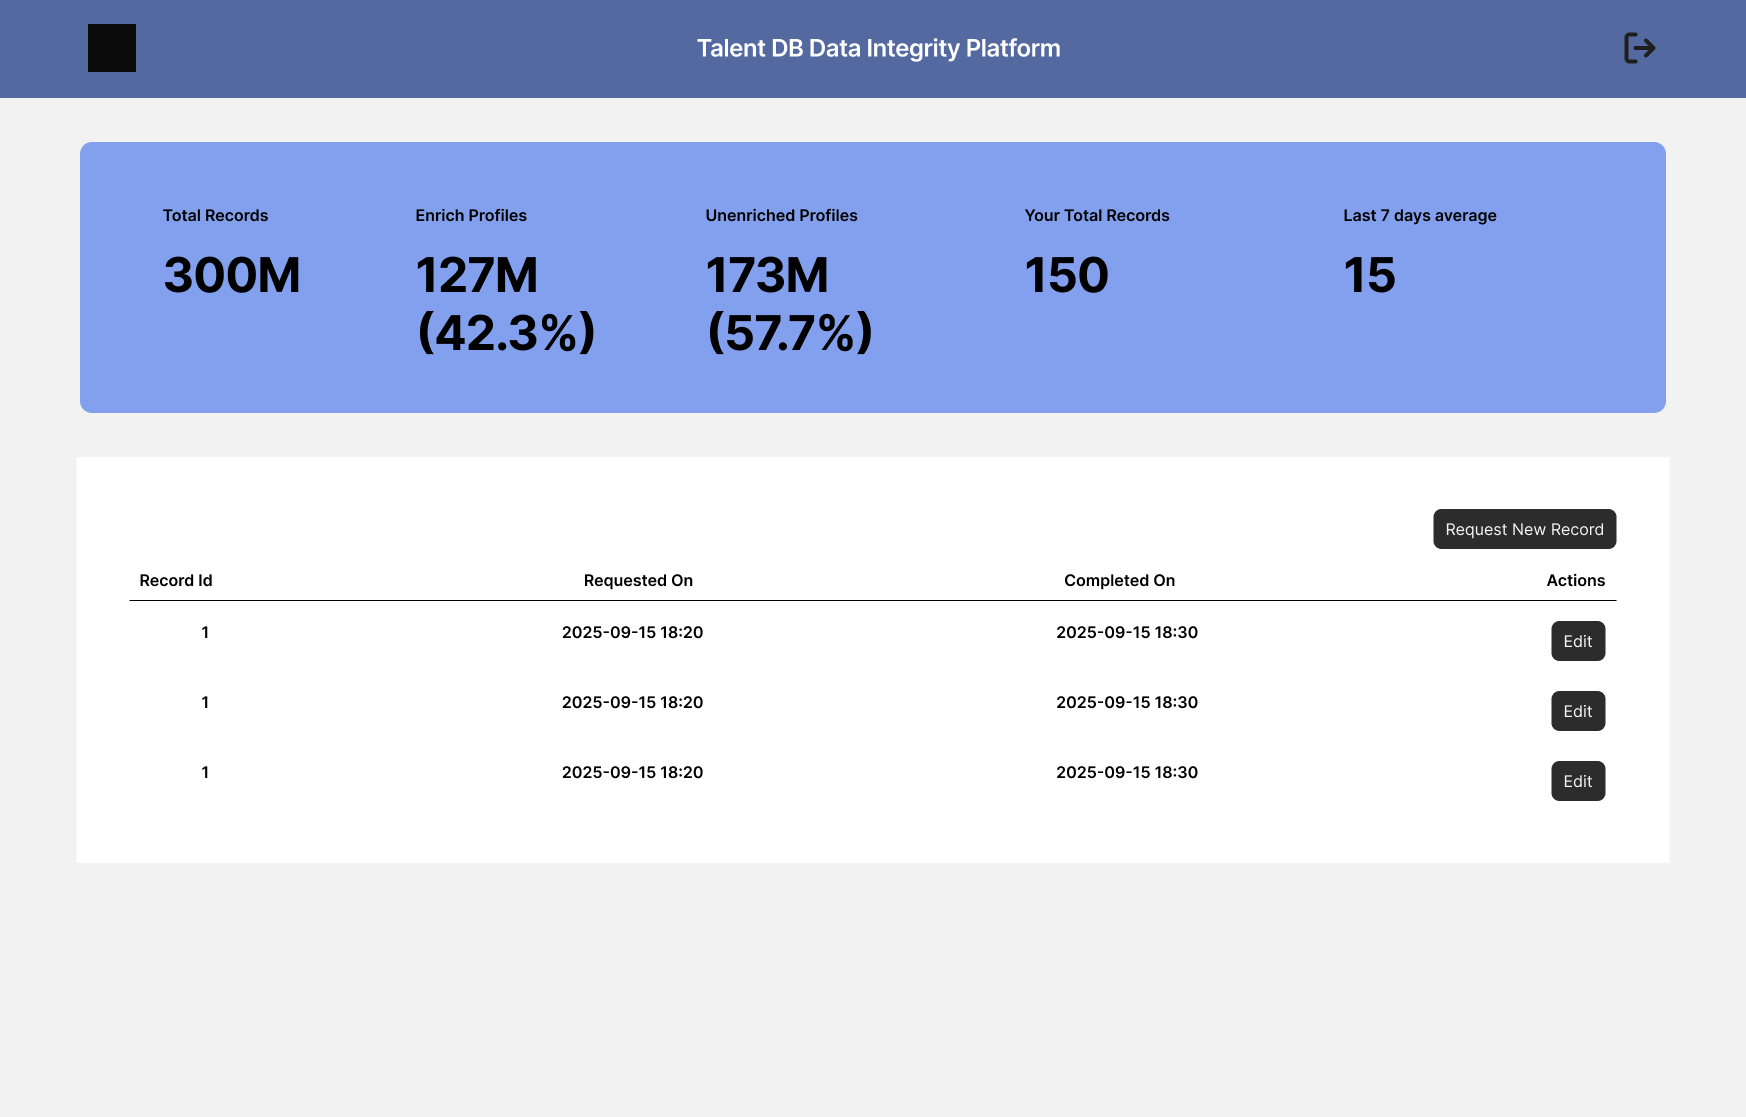Select the Total Records stat card
Screen dimensions: 1746x1117
(x=232, y=250)
